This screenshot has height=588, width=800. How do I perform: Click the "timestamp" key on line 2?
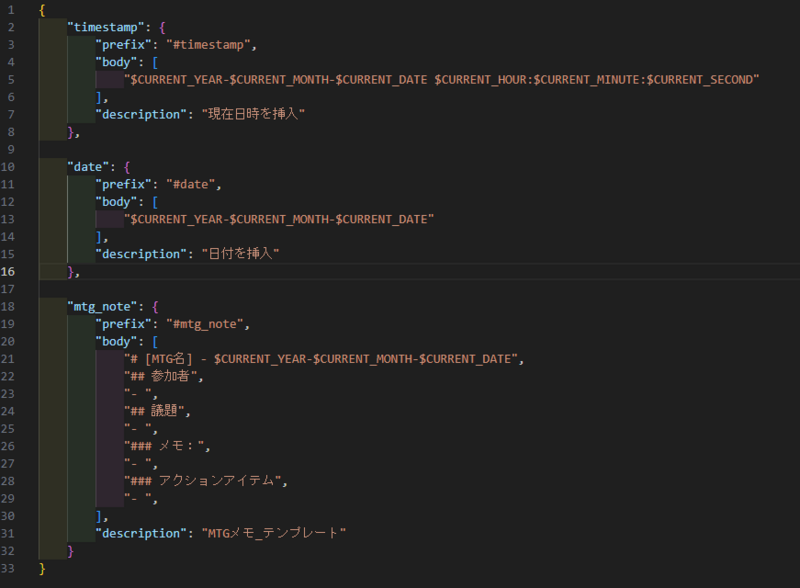[106, 28]
